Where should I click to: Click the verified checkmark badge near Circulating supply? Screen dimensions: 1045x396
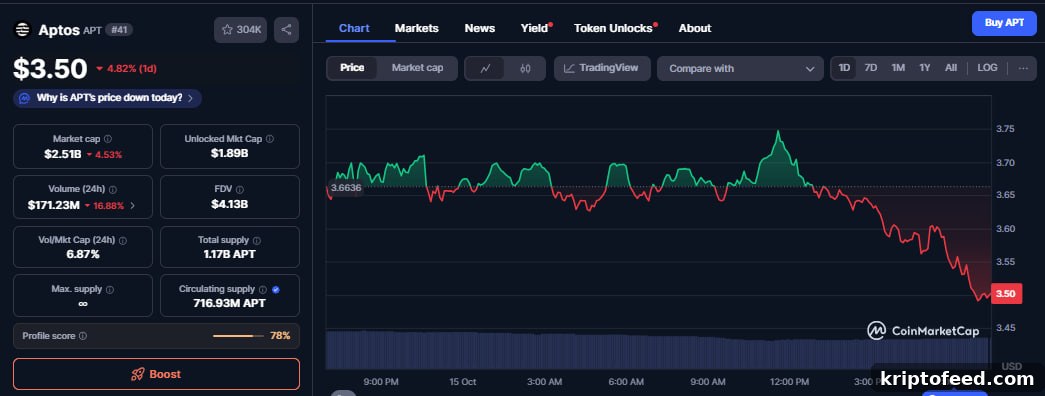click(x=276, y=289)
